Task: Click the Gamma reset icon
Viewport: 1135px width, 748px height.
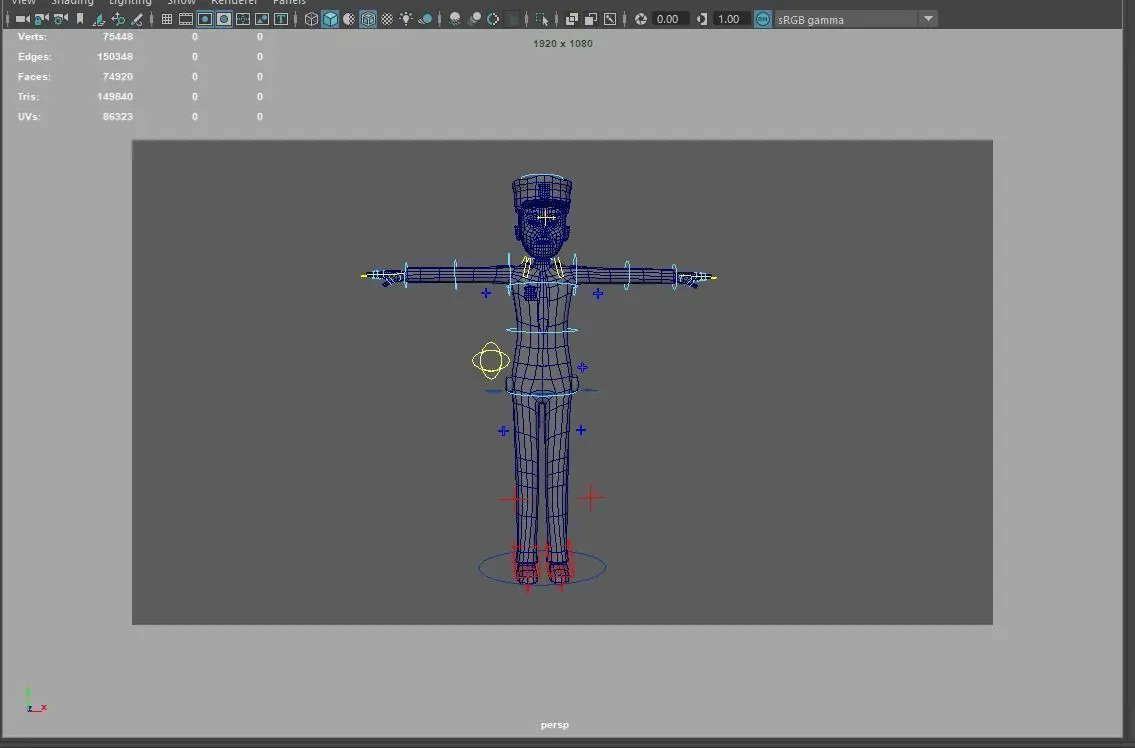Action: point(701,20)
